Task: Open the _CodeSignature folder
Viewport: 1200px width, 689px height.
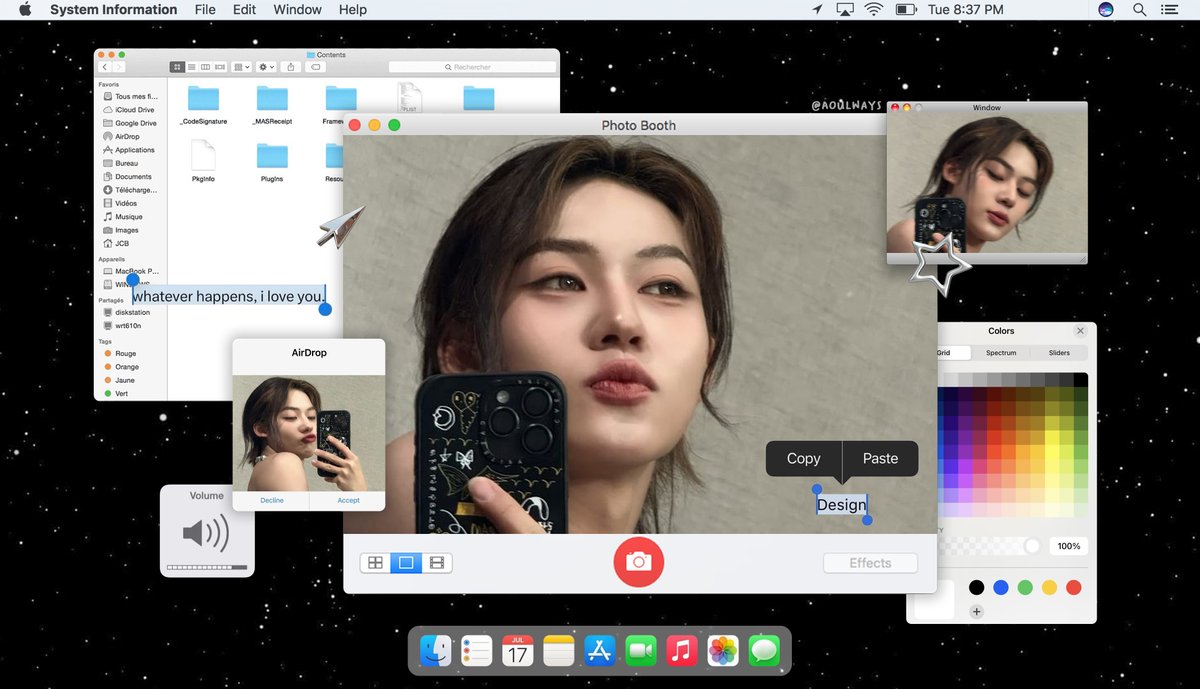Action: point(203,104)
